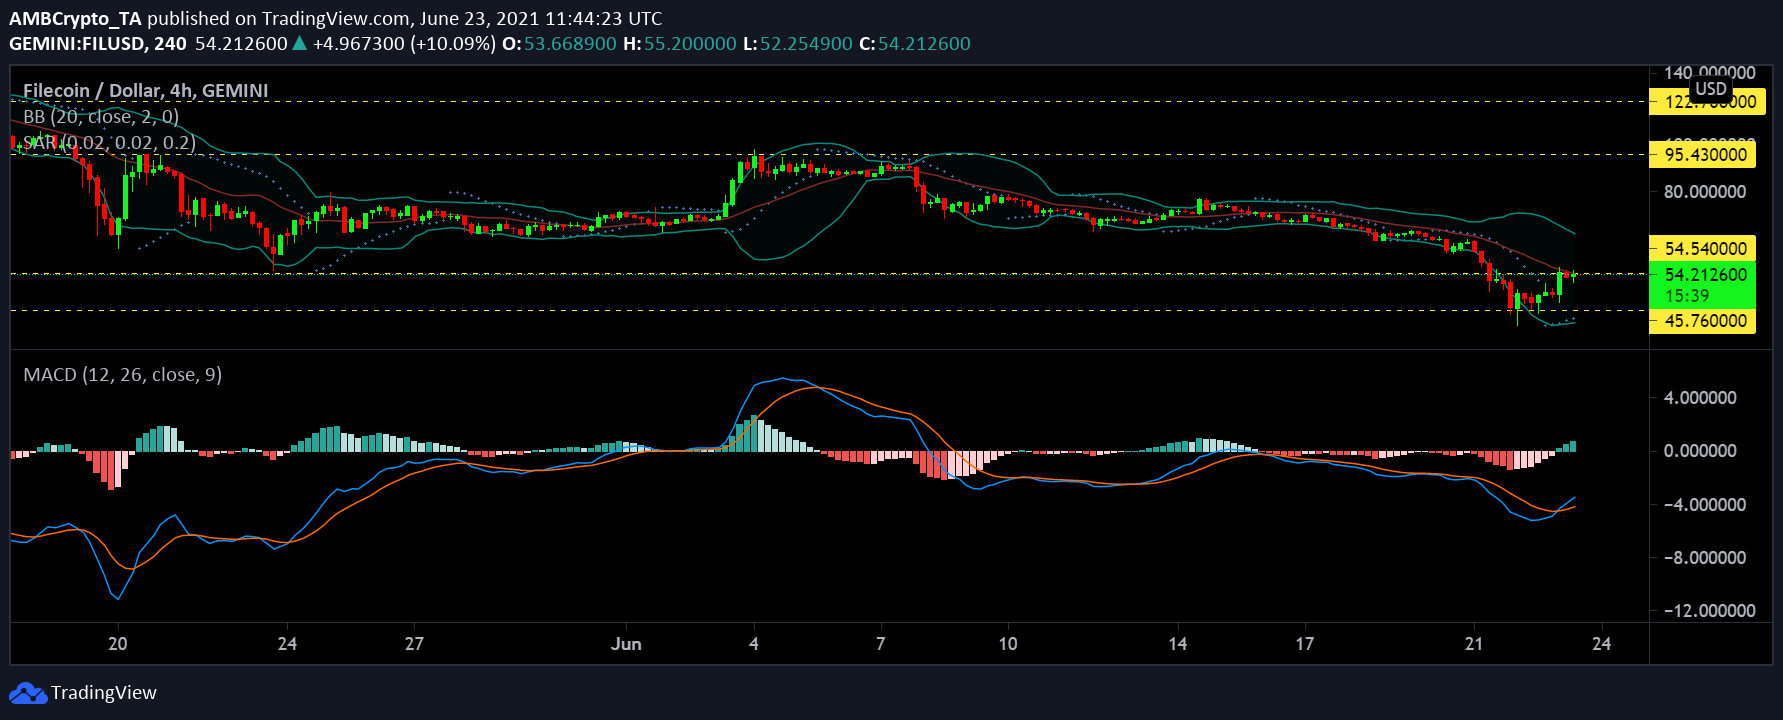The image size is (1783, 720).
Task: Click the +4.967300 (+10.09%) change value
Action: (x=405, y=43)
